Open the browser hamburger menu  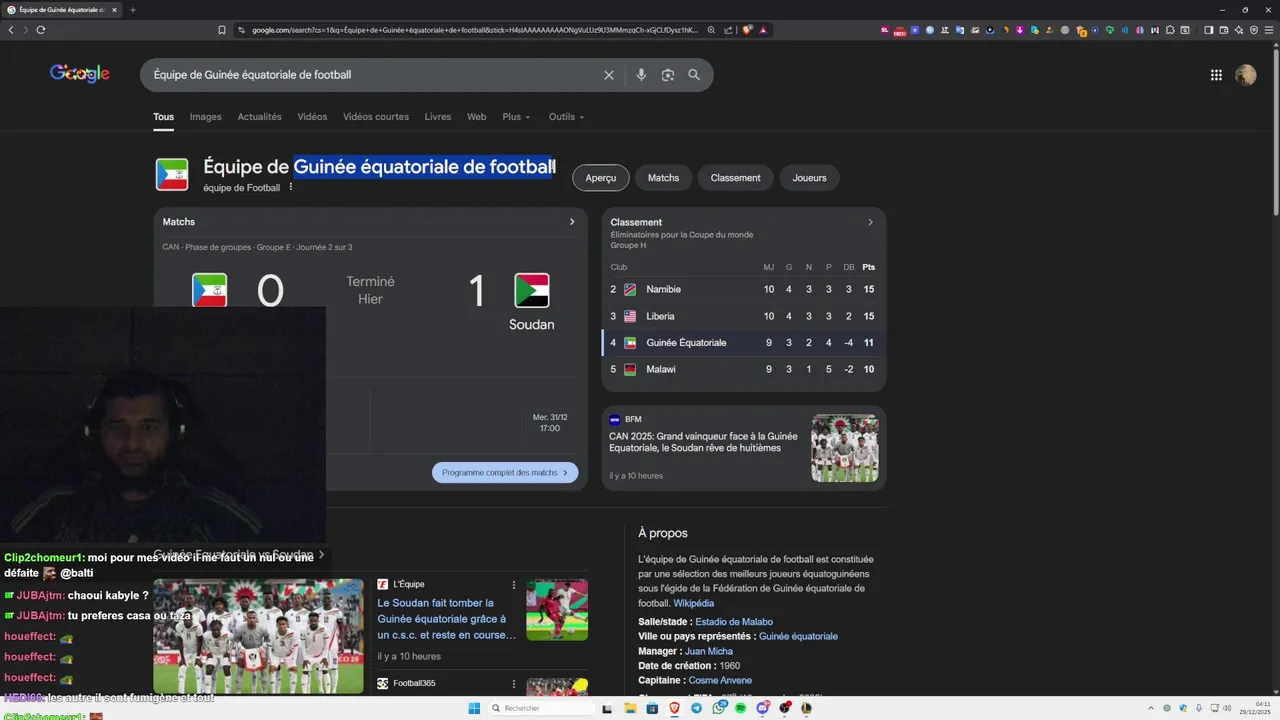click(1269, 30)
